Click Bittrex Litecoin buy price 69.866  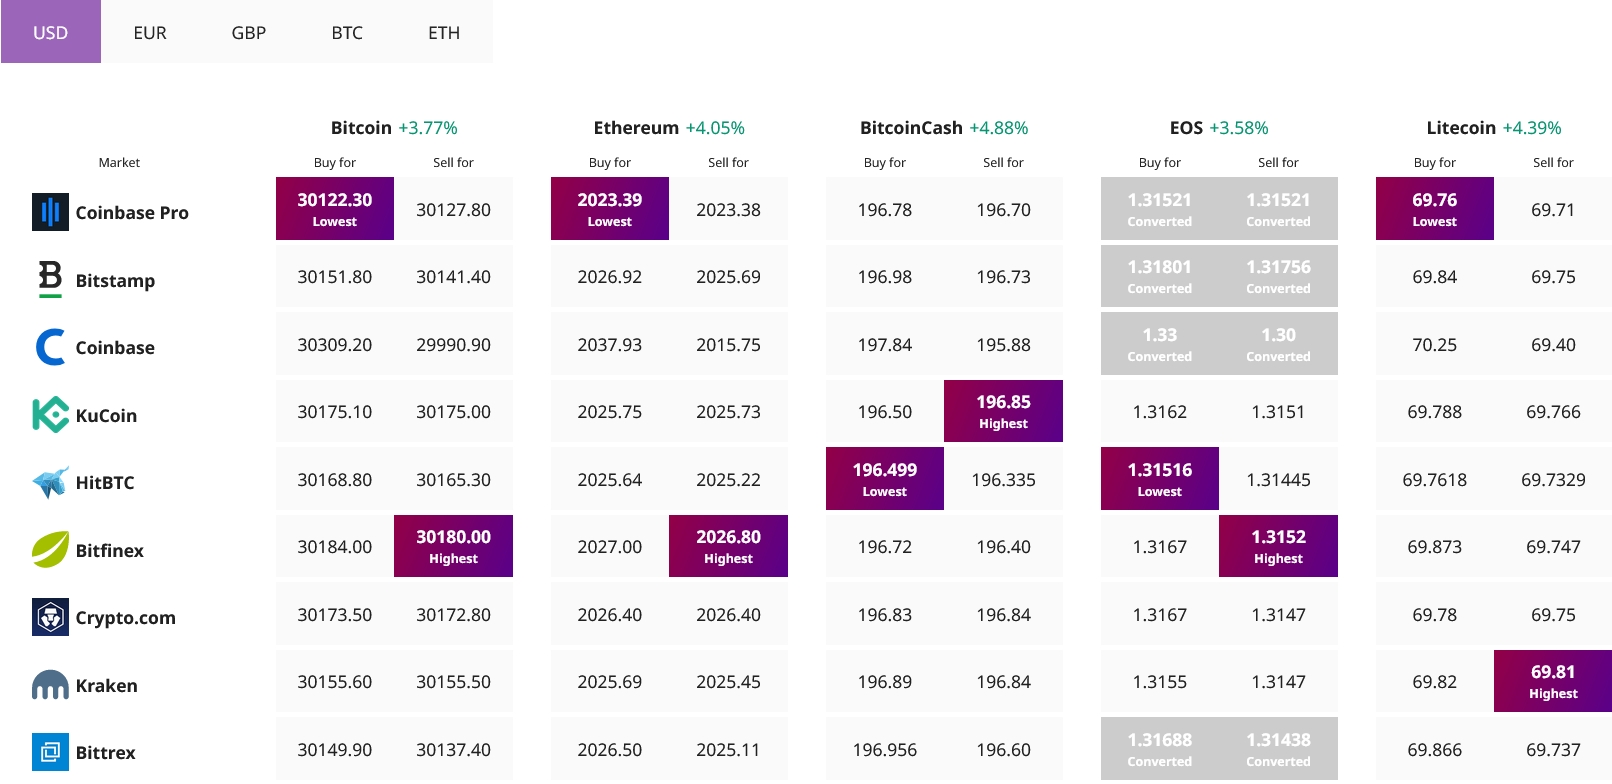coord(1435,749)
